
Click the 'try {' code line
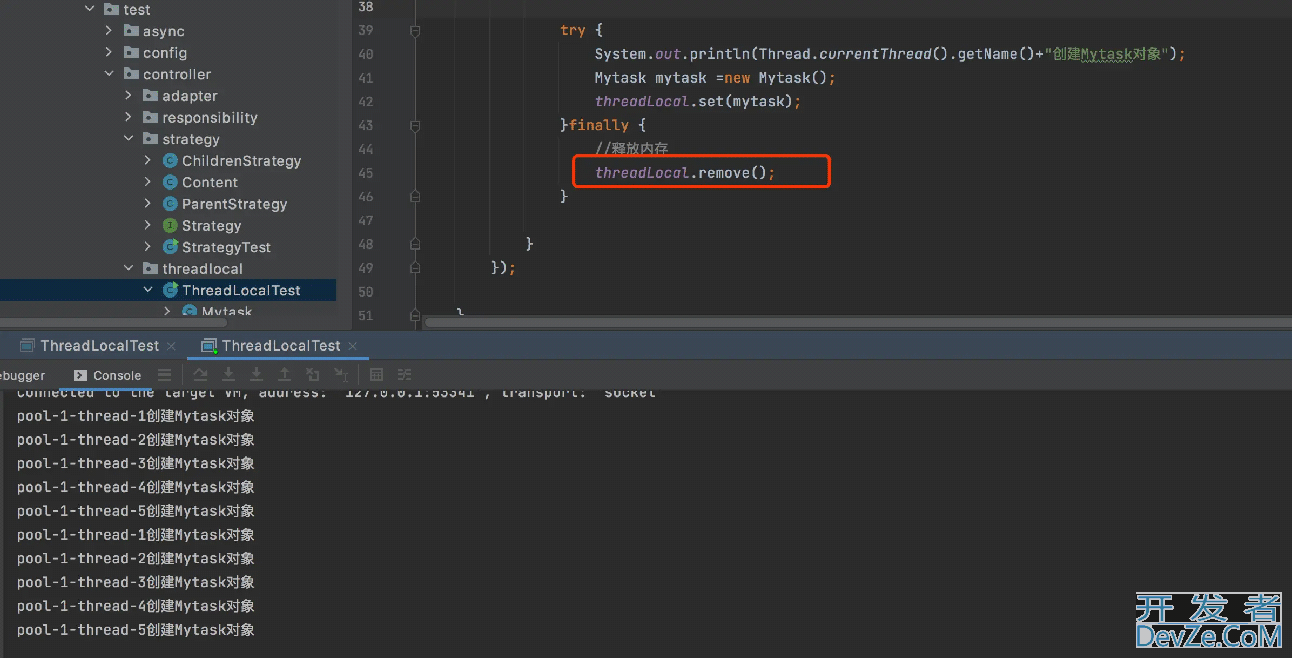(581, 30)
